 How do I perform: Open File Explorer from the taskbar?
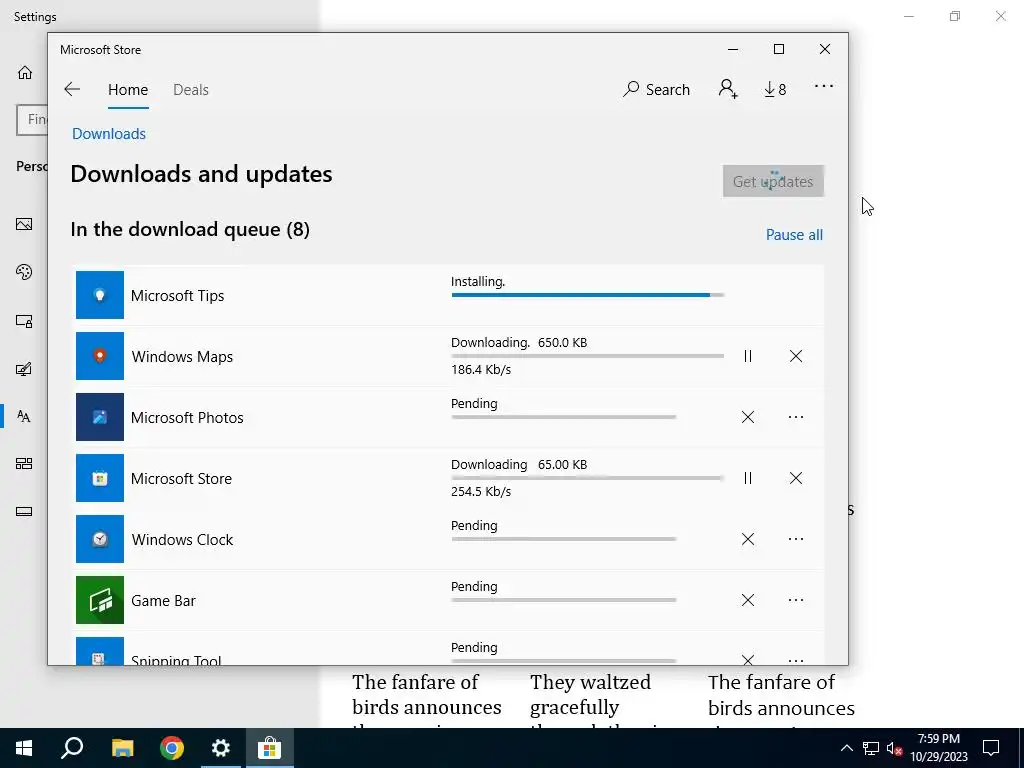(122, 748)
